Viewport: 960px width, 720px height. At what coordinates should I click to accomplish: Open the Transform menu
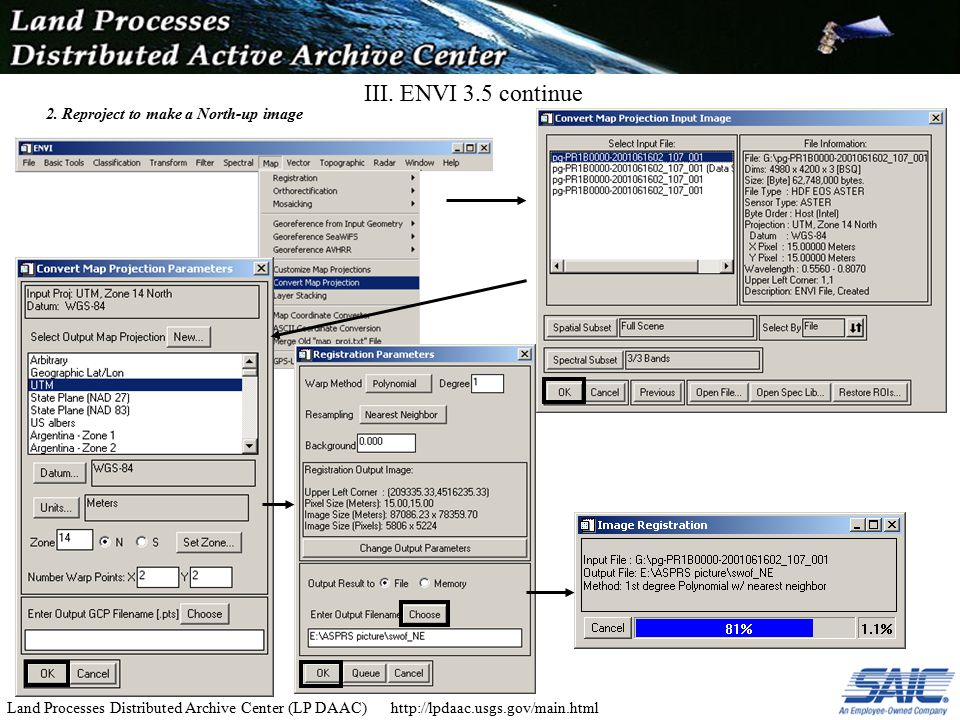168,163
